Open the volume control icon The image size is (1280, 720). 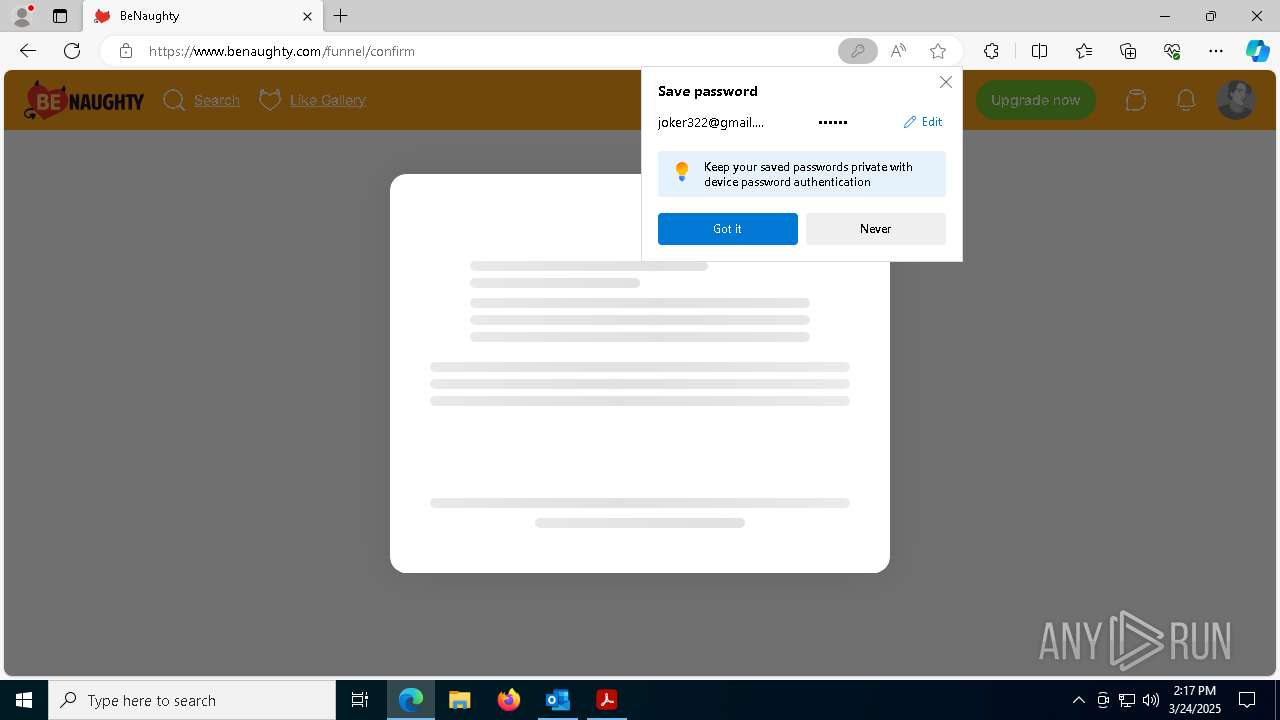pos(1151,700)
